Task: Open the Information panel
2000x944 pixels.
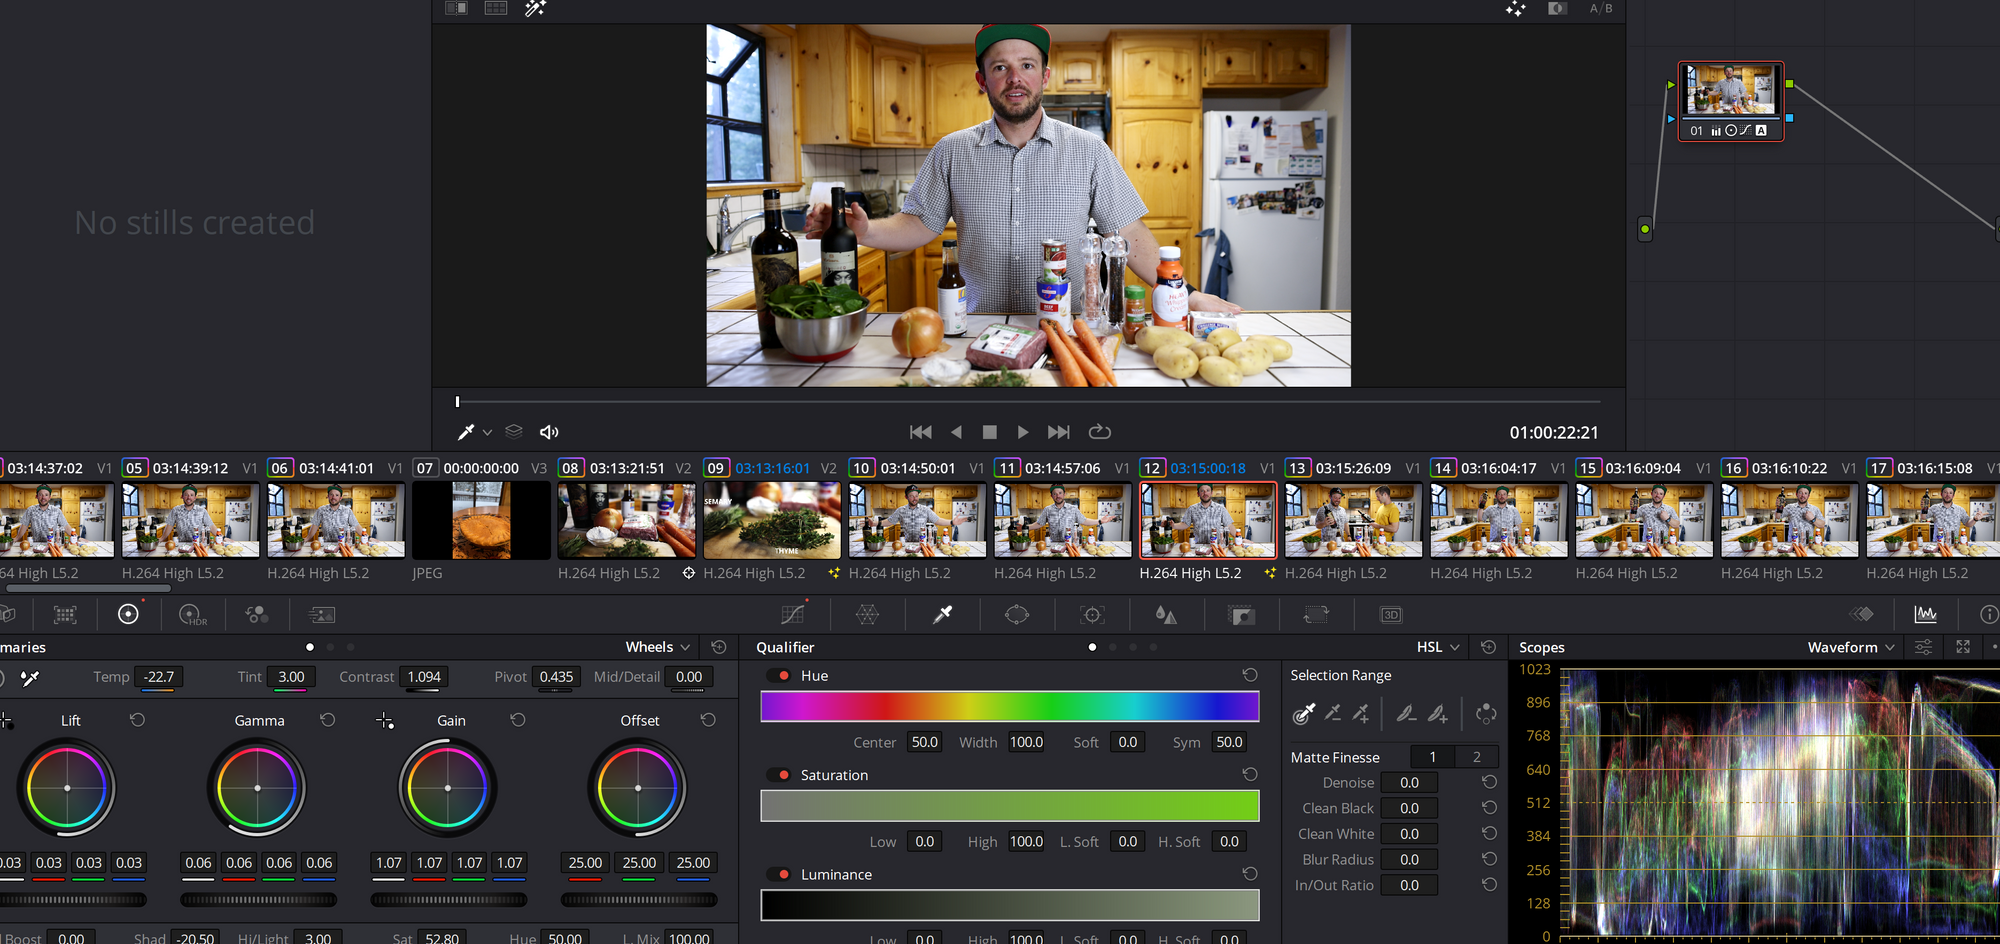Action: 1989,614
